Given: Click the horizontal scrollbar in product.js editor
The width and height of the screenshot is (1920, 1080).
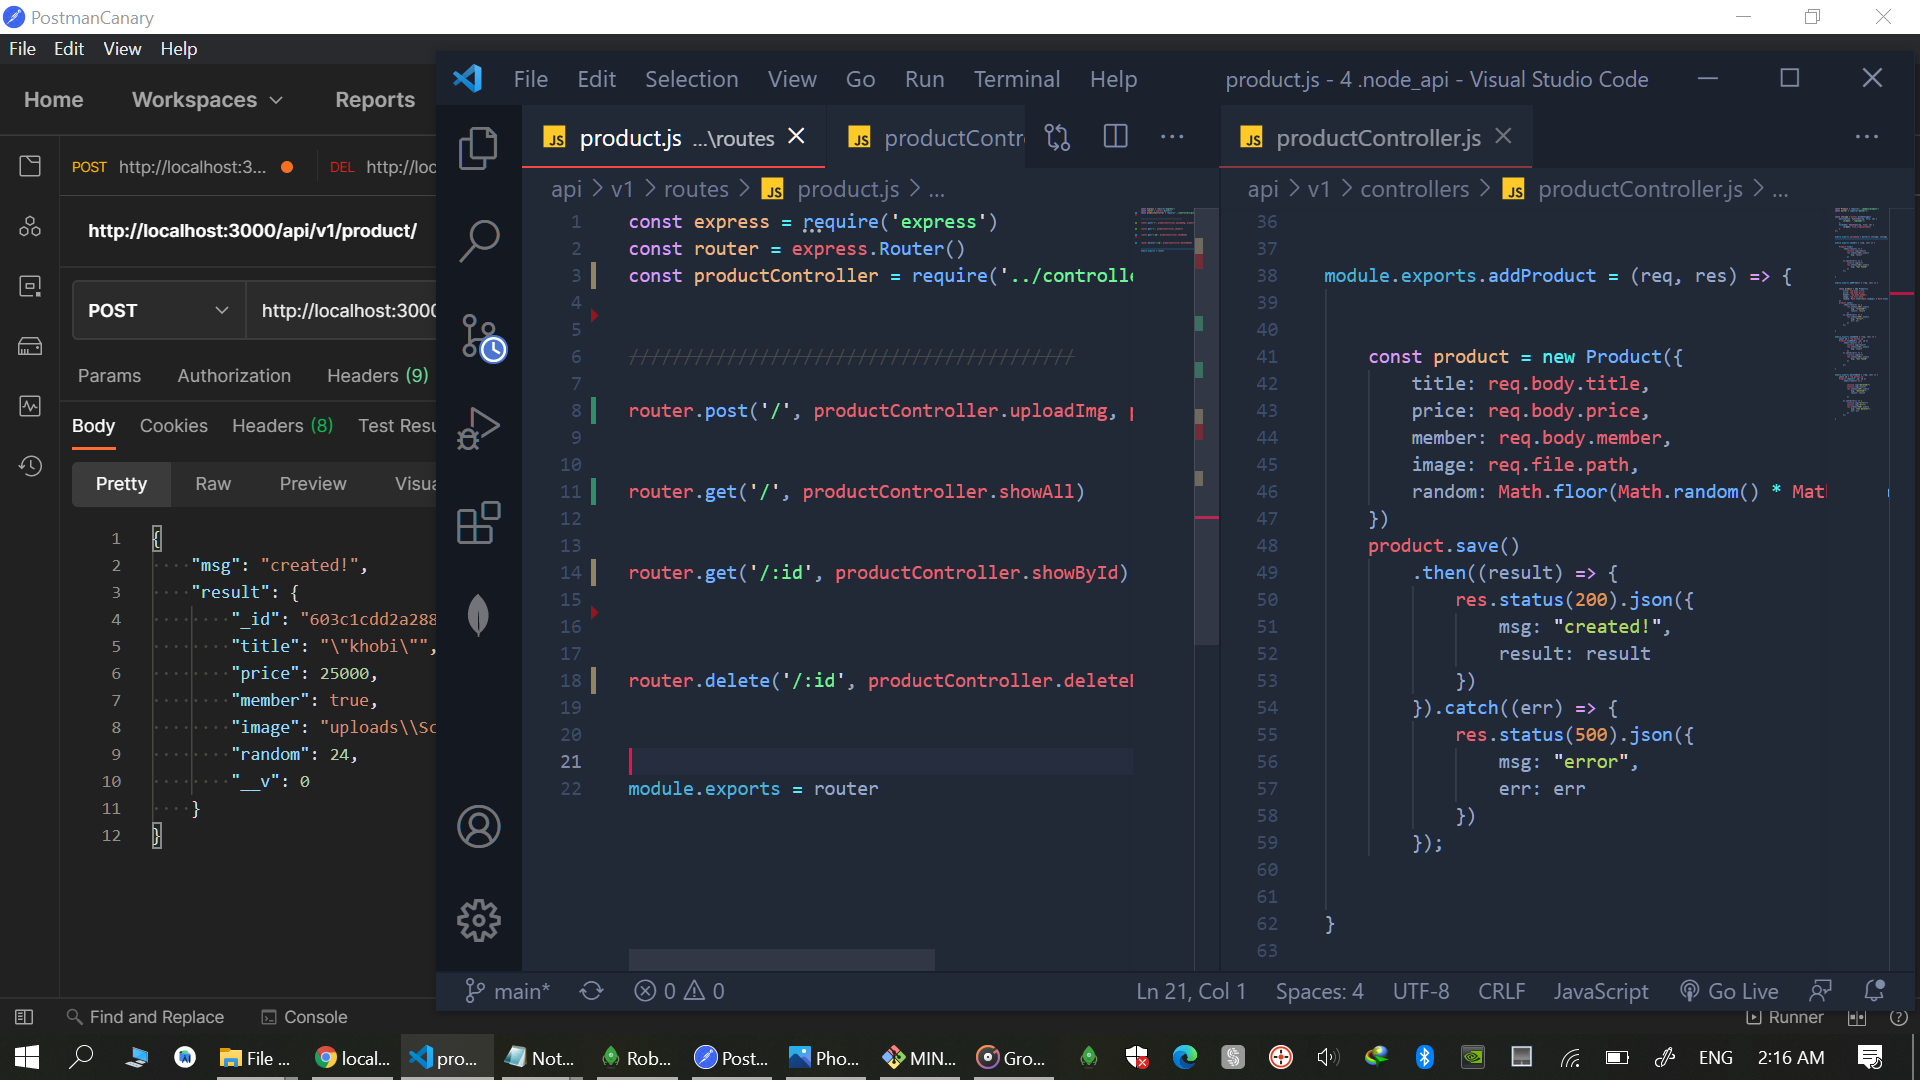Looking at the screenshot, I should pyautogui.click(x=781, y=959).
